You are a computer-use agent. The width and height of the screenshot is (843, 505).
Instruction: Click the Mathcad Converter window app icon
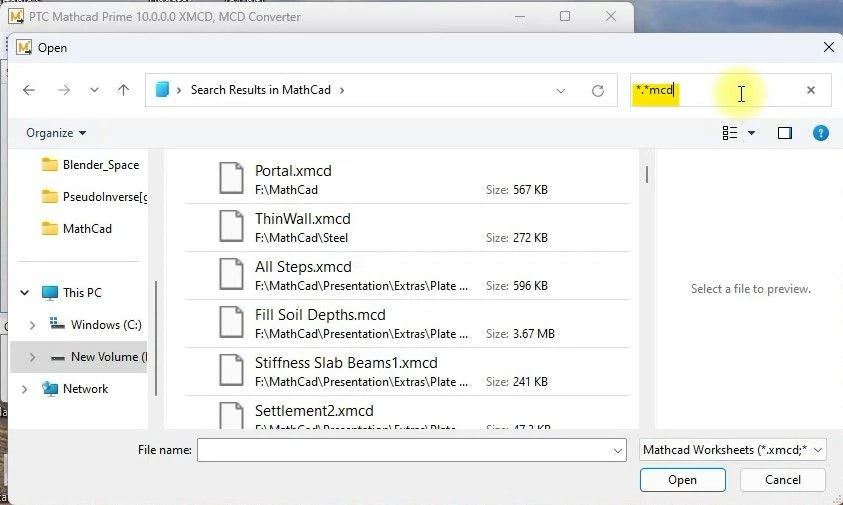(x=16, y=16)
